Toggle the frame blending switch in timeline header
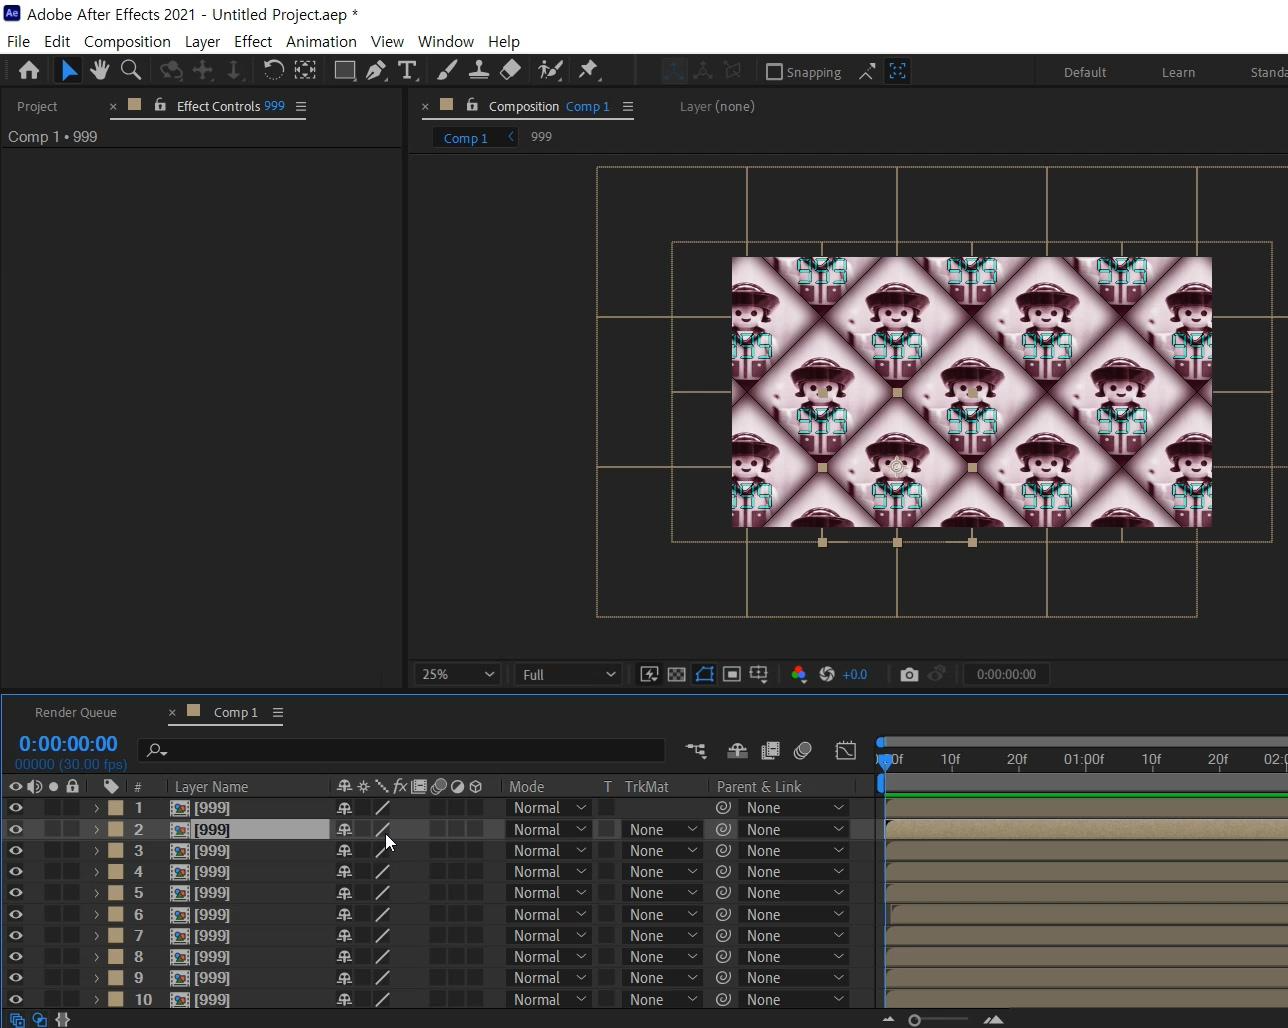 point(770,750)
